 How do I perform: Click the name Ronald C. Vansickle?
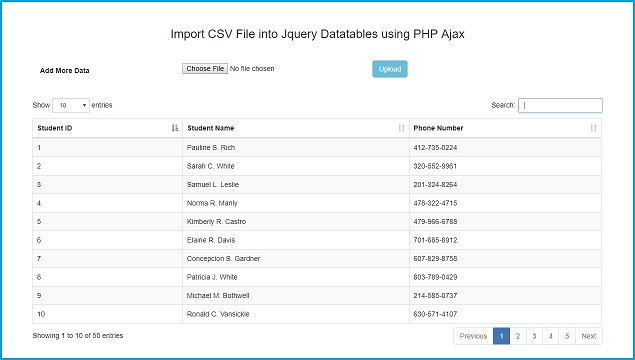tap(218, 314)
